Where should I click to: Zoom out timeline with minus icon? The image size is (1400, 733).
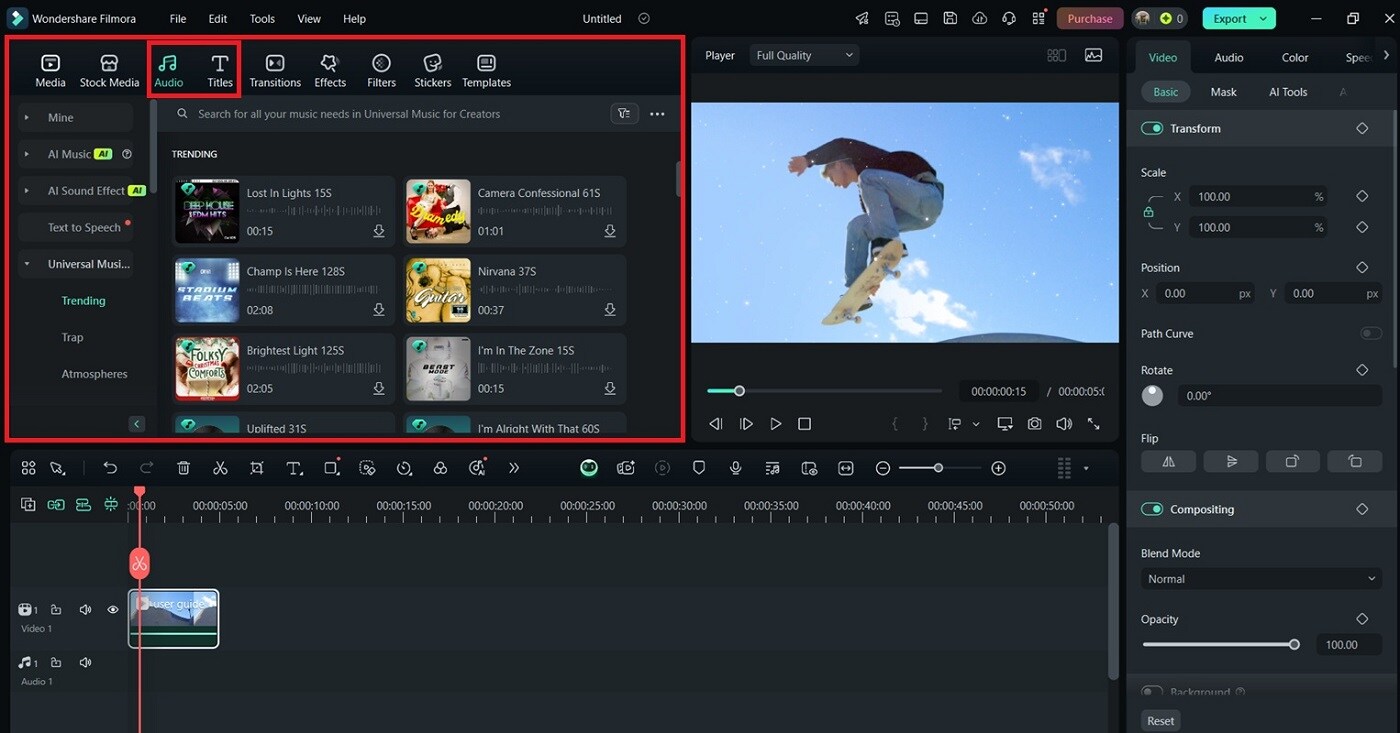pos(883,468)
